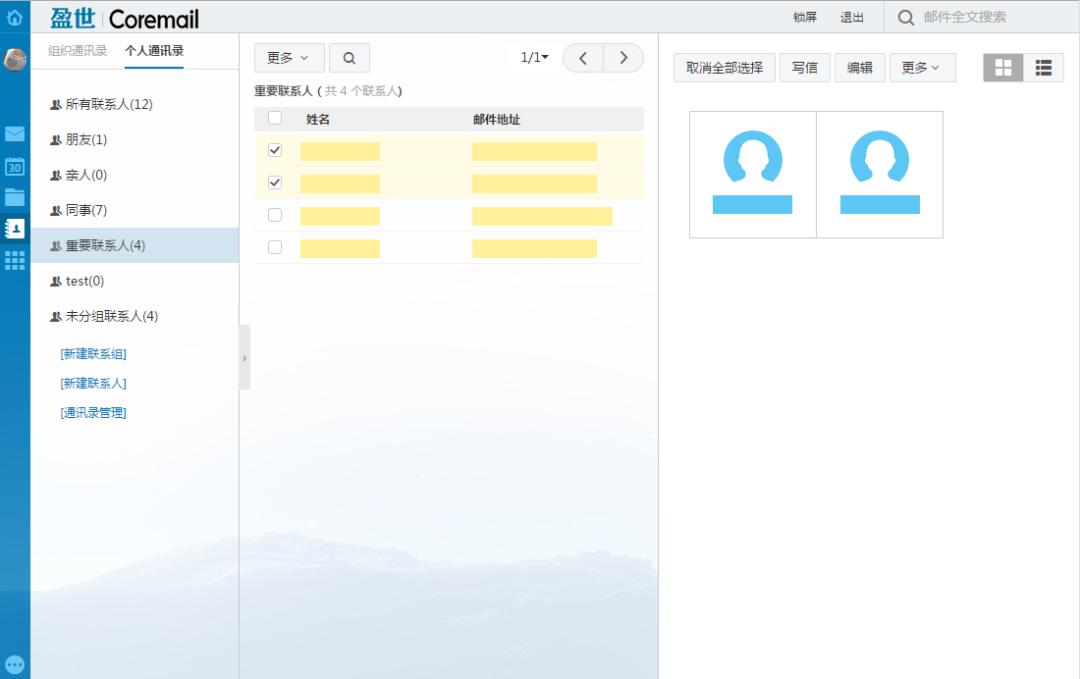This screenshot has height=679, width=1080.
Task: Select the 同事(7) contact group
Action: [x=86, y=210]
